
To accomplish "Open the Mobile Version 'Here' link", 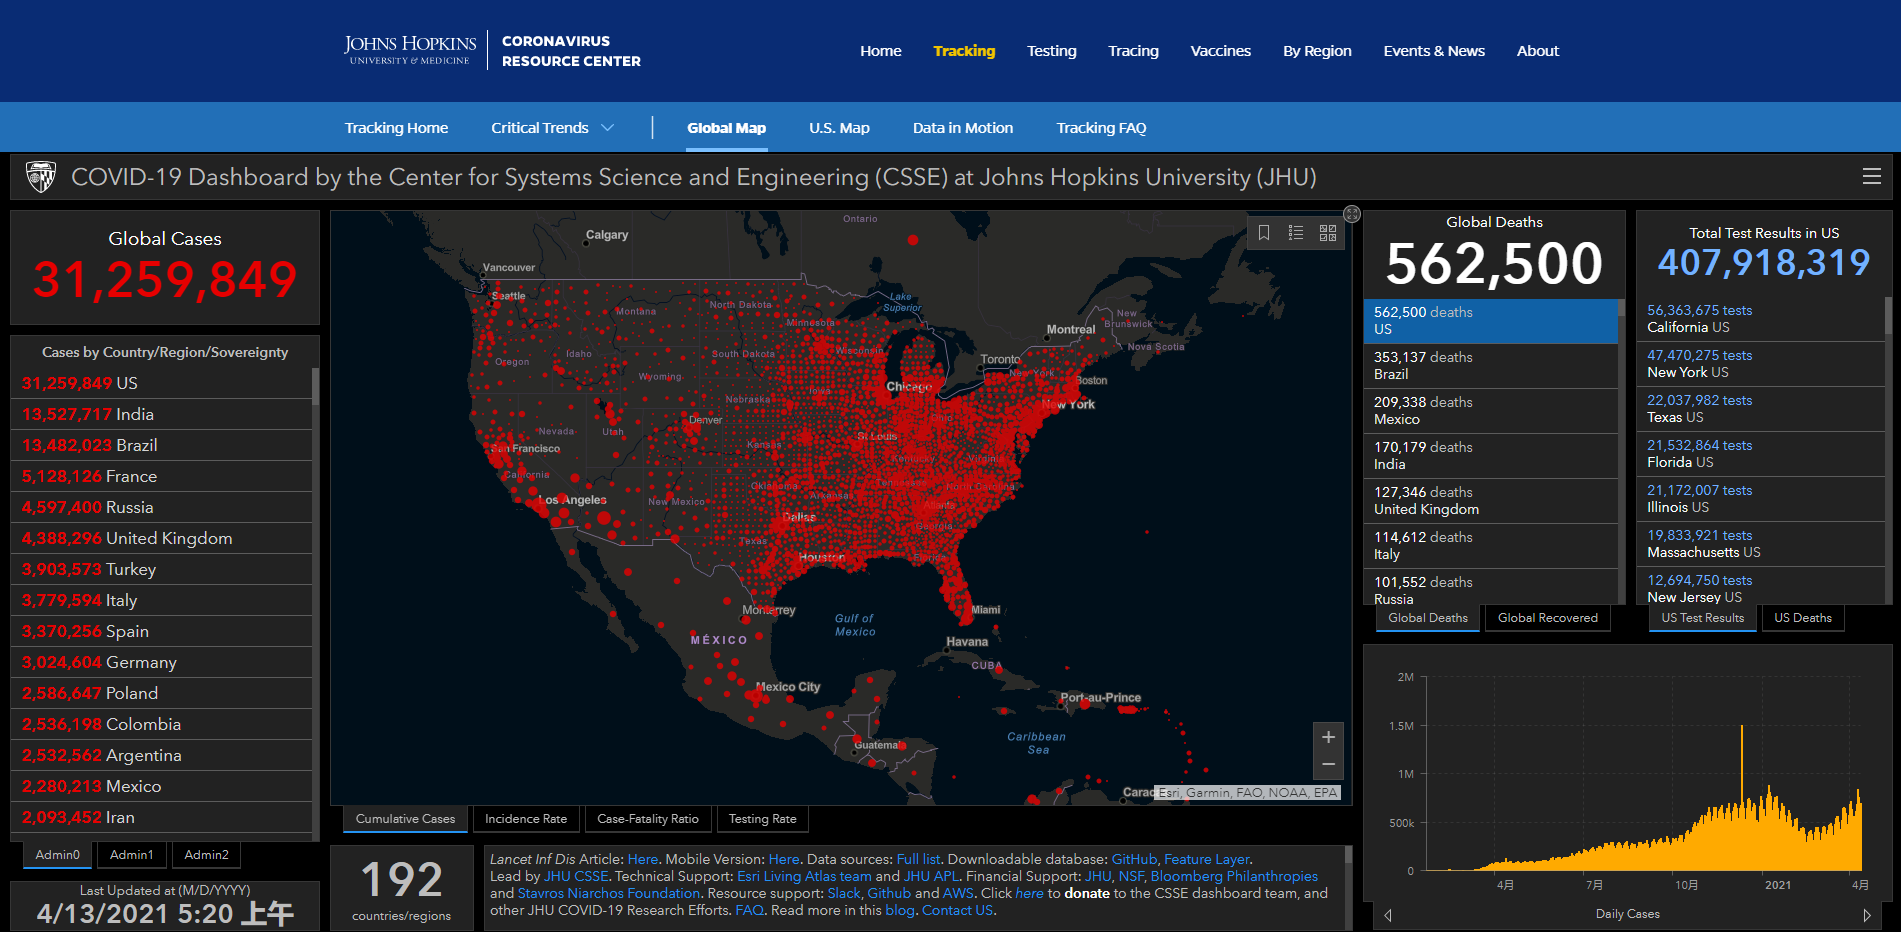I will point(784,859).
